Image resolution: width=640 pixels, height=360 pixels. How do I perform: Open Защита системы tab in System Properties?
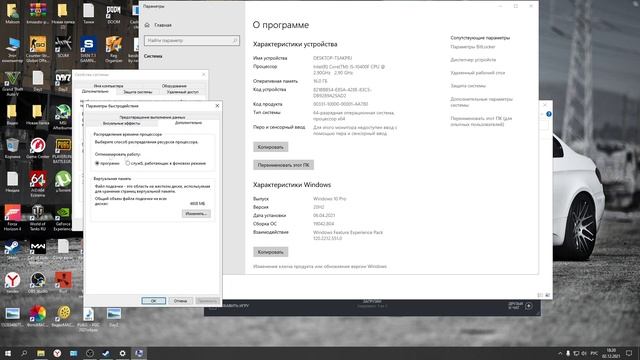(138, 92)
